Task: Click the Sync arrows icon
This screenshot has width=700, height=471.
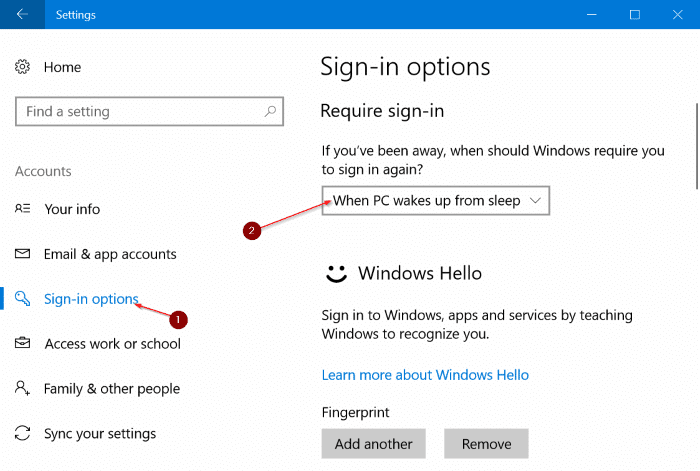Action: (x=22, y=433)
